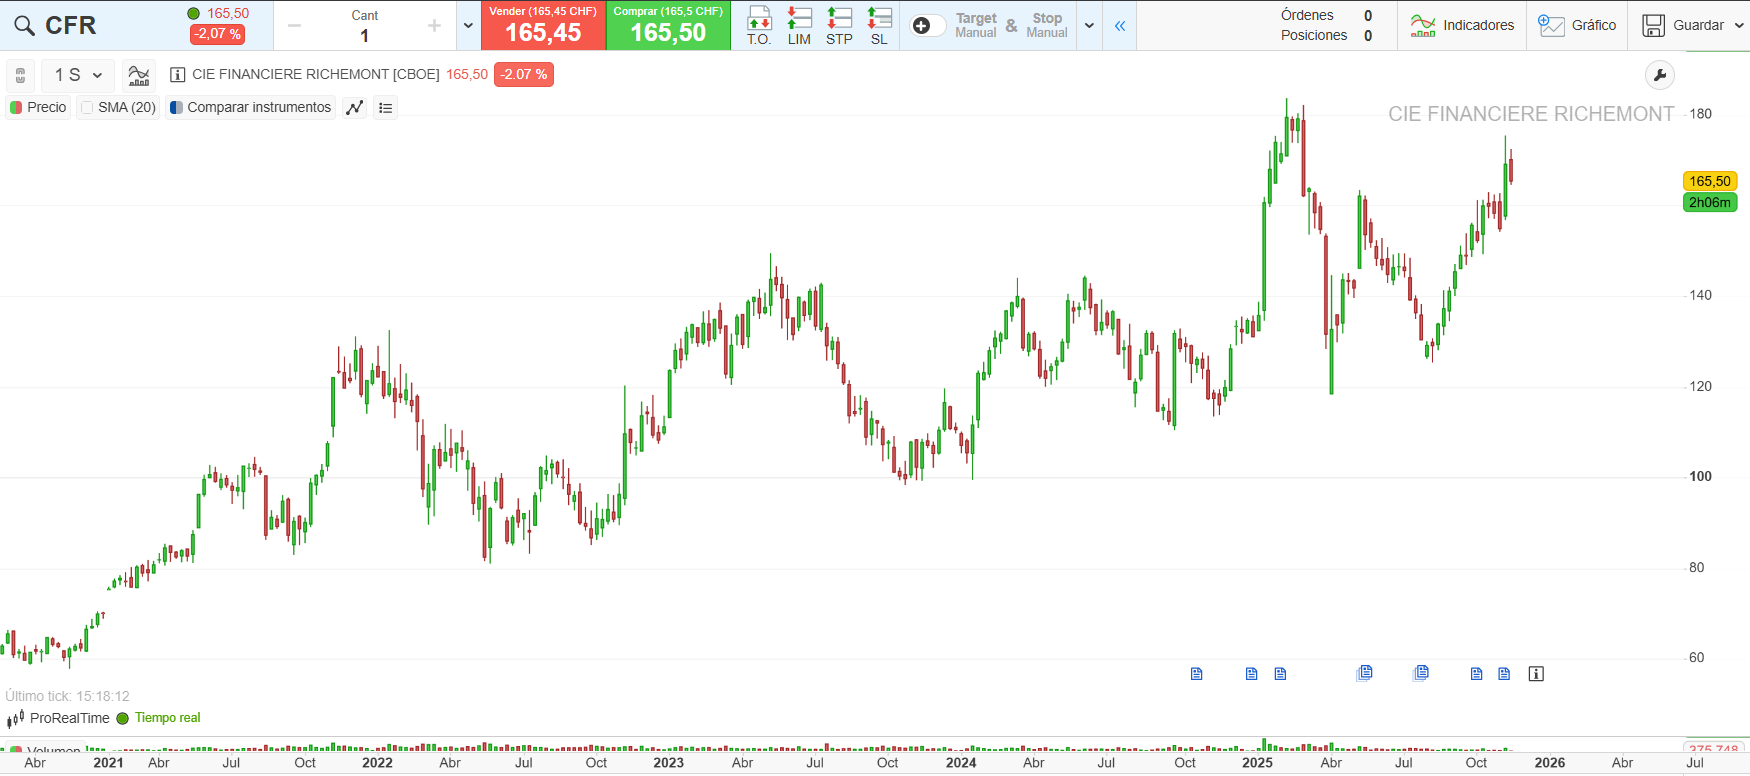Open the list icon next to Comparar
The height and width of the screenshot is (776, 1750).
386,108
